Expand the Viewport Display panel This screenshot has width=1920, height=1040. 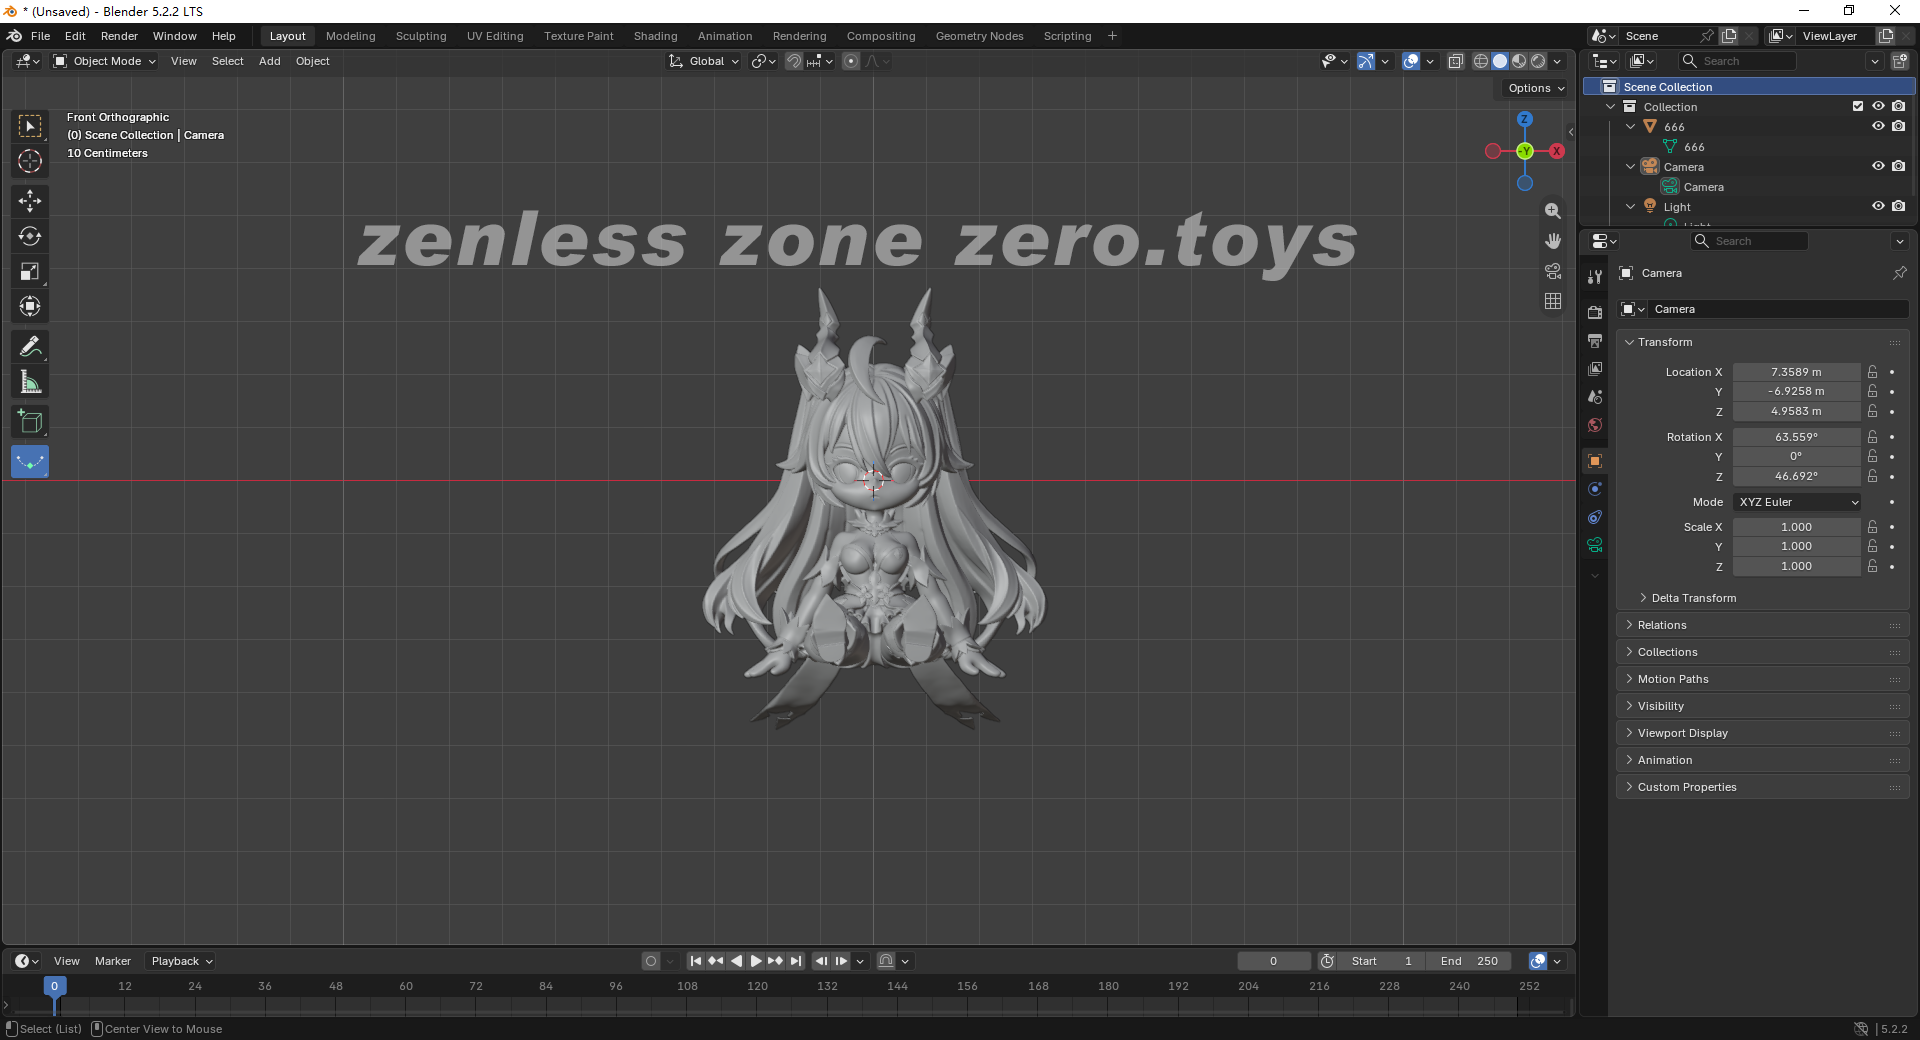tap(1682, 733)
